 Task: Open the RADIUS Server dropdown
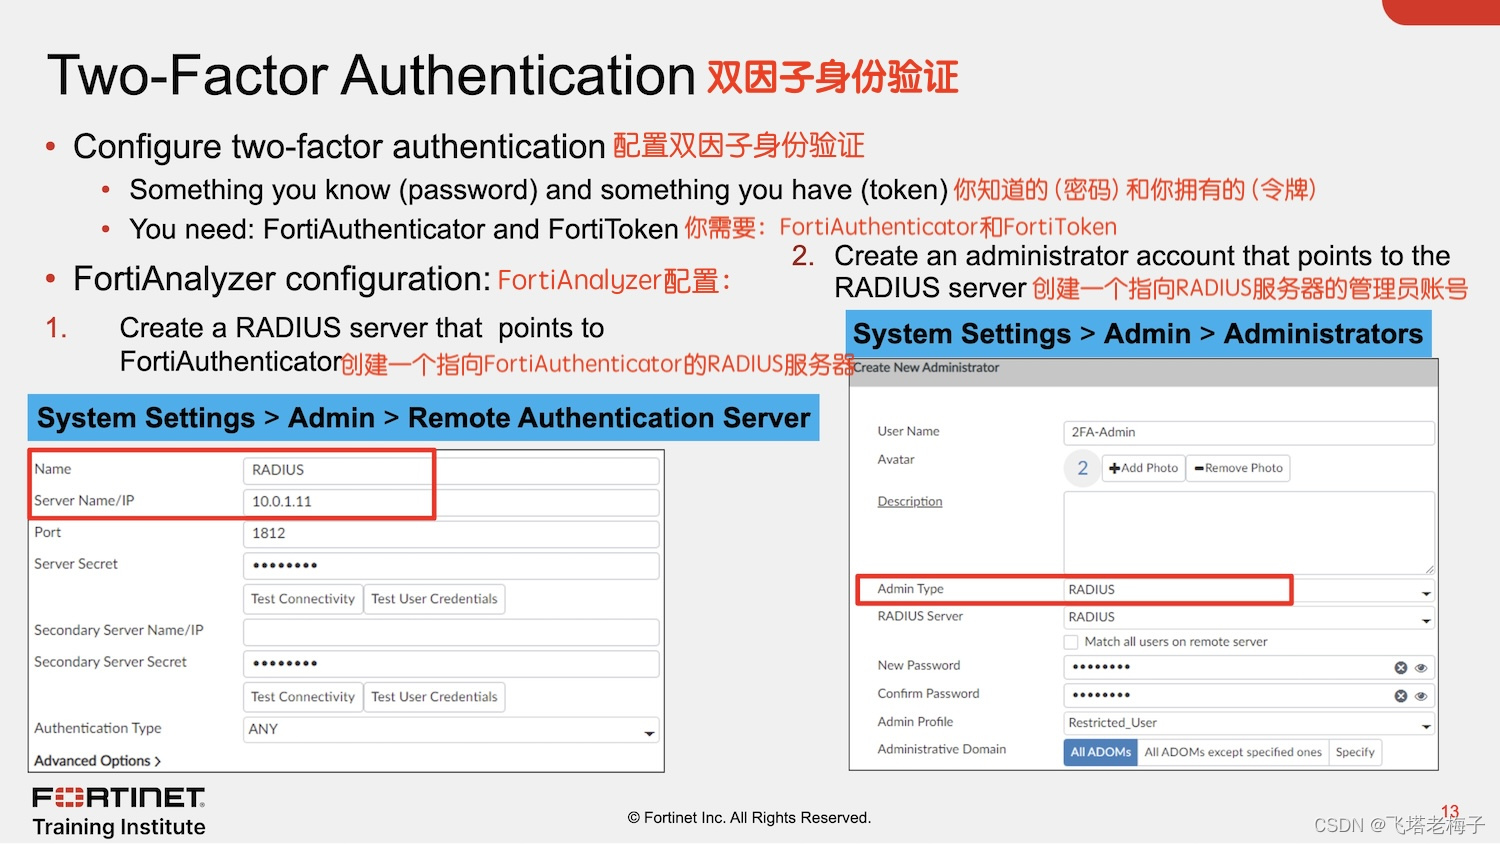pyautogui.click(x=1249, y=617)
